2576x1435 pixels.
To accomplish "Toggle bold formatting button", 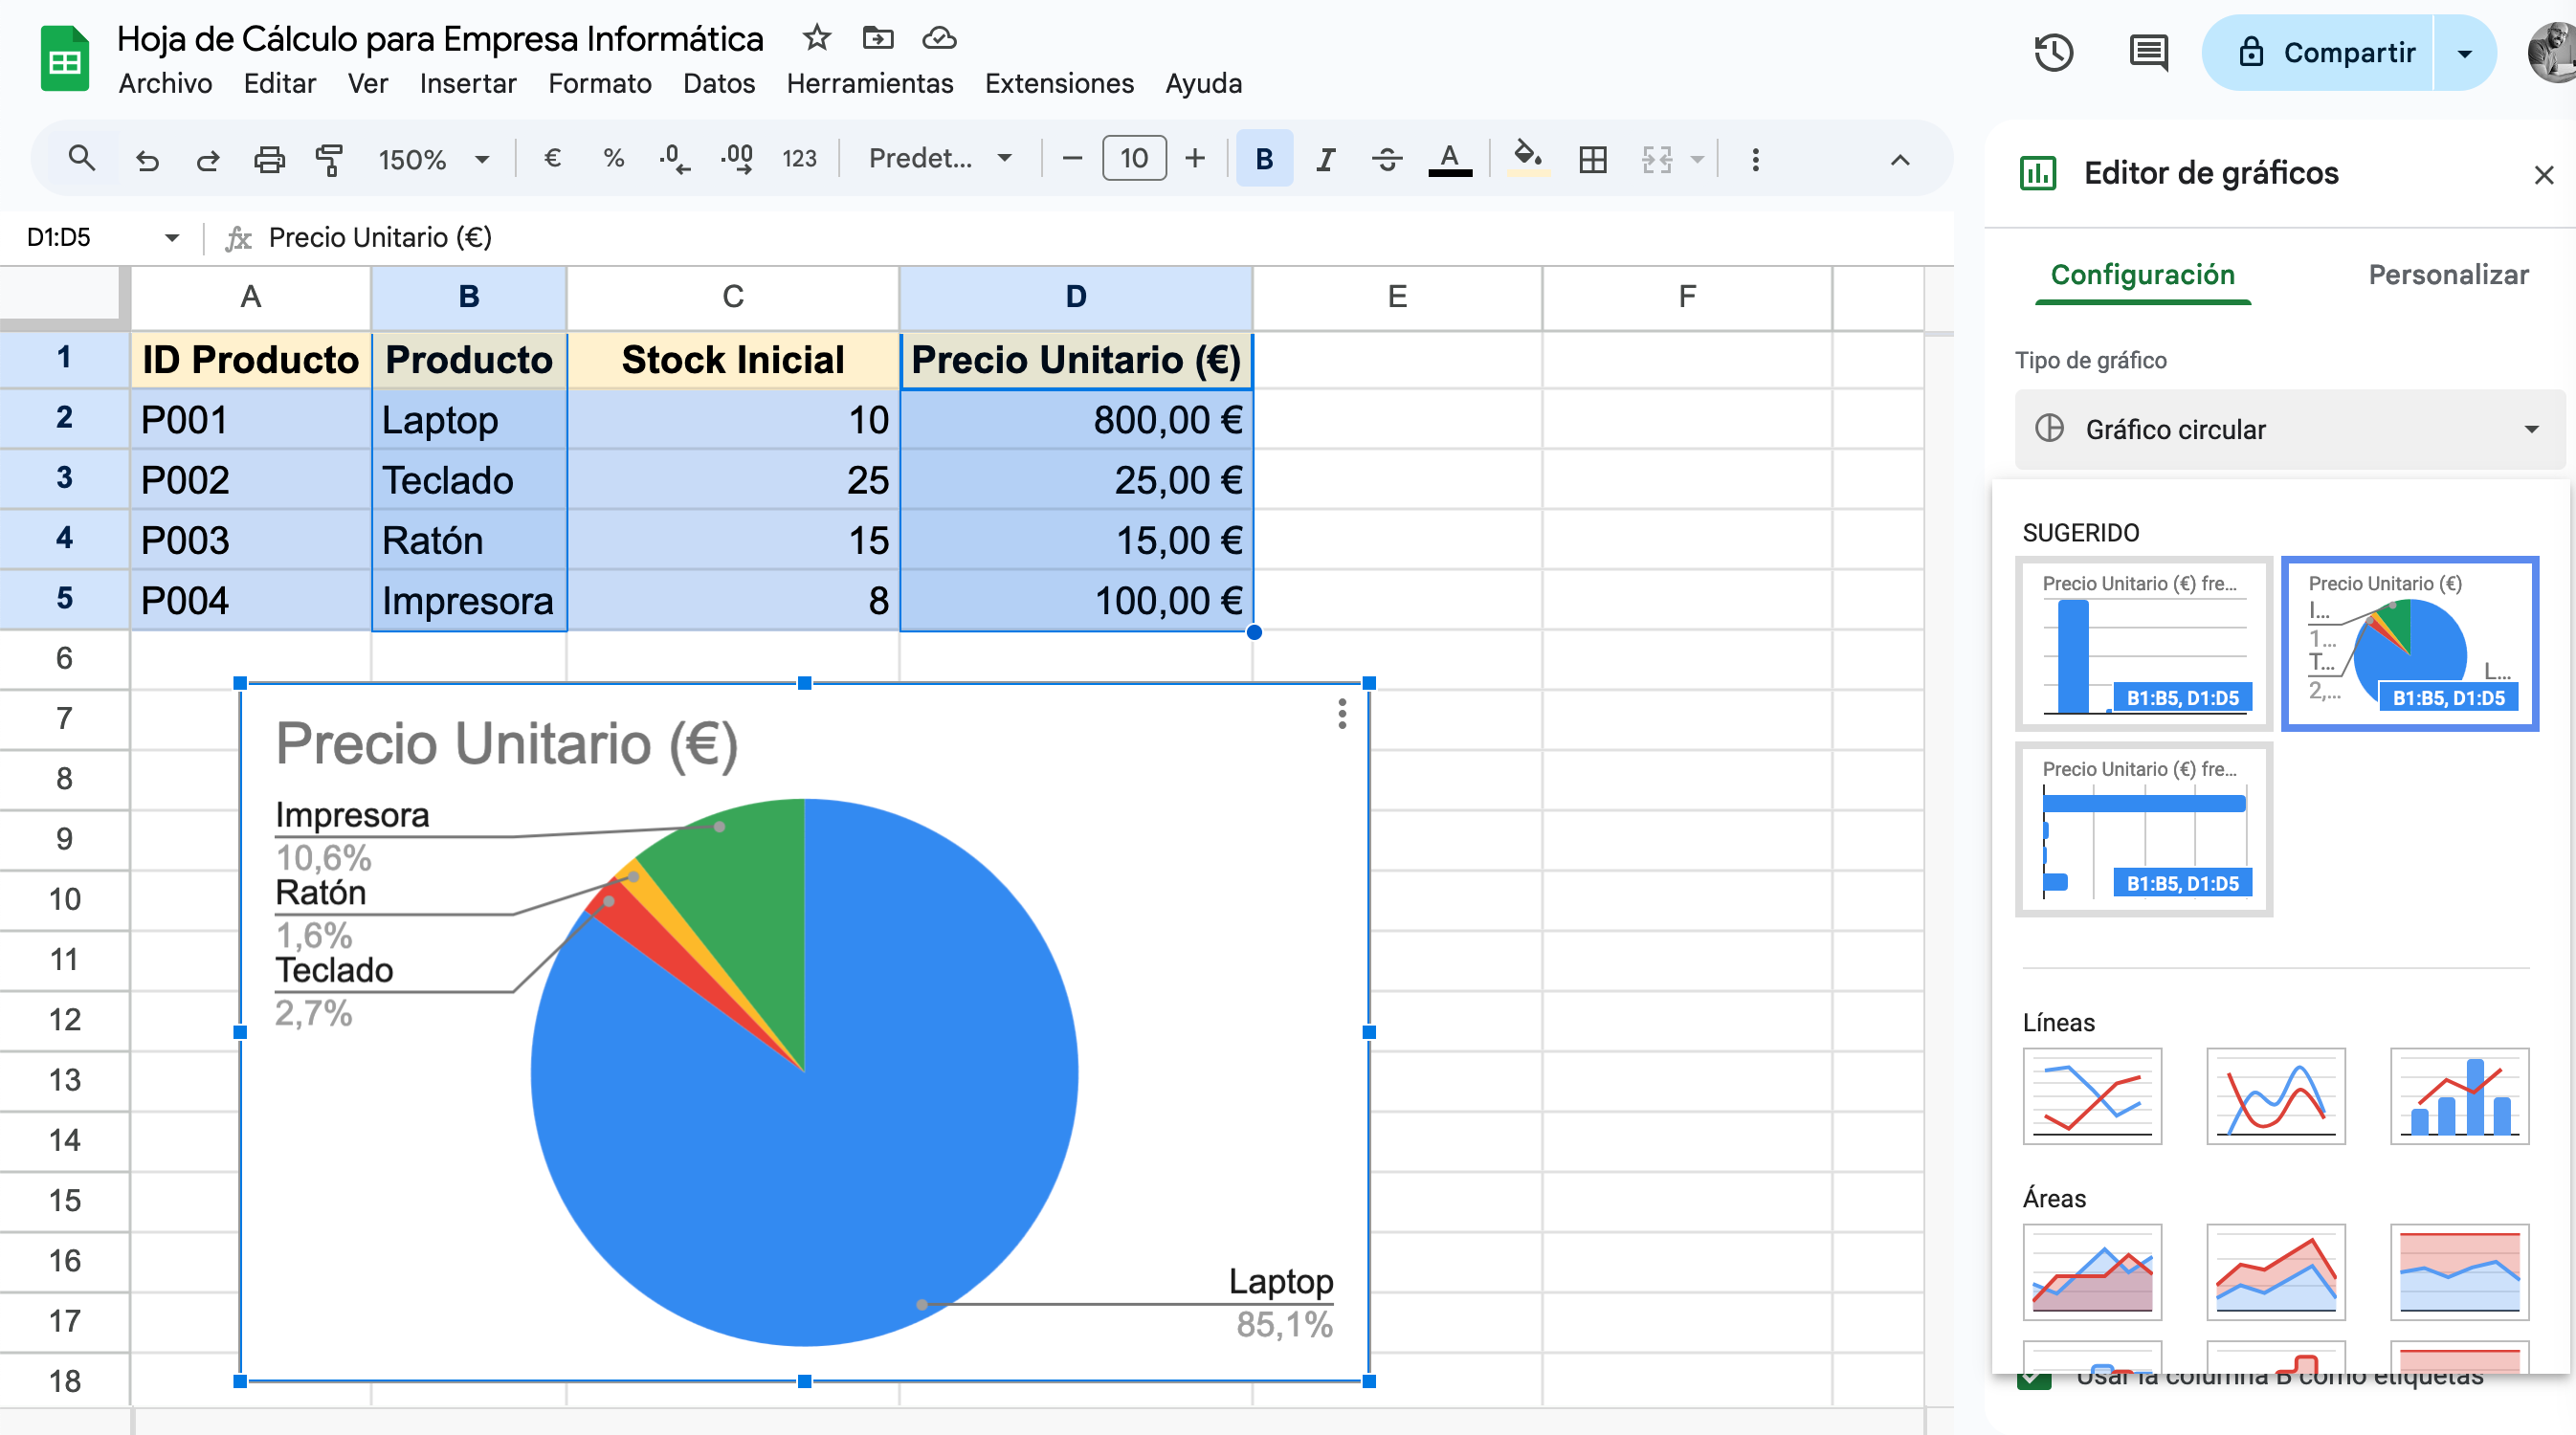I will [x=1264, y=159].
